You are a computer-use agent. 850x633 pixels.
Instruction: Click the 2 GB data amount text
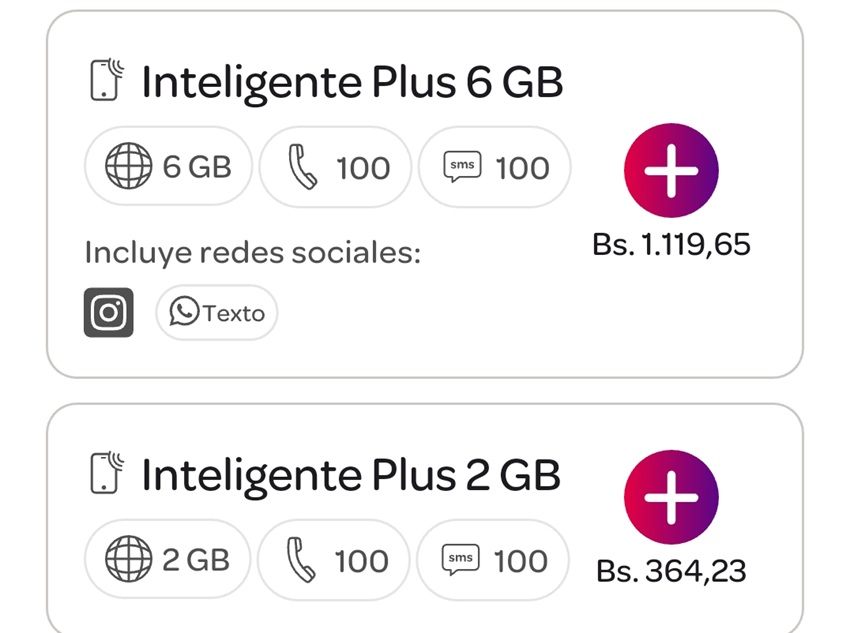196,560
